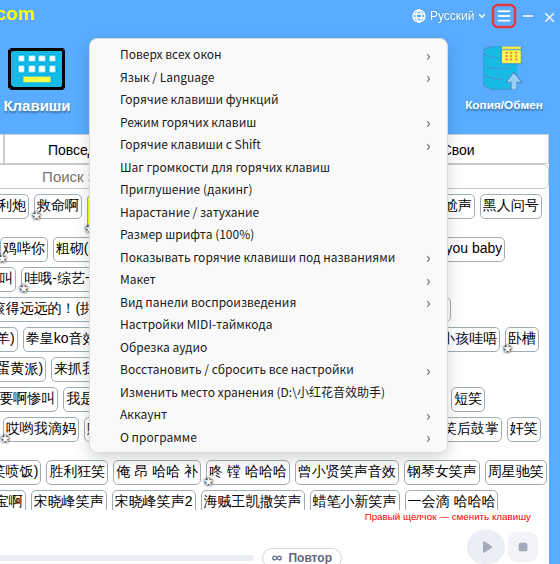Expand the Вид панели воспроизведения submenu
The width and height of the screenshot is (560, 564).
point(268,303)
